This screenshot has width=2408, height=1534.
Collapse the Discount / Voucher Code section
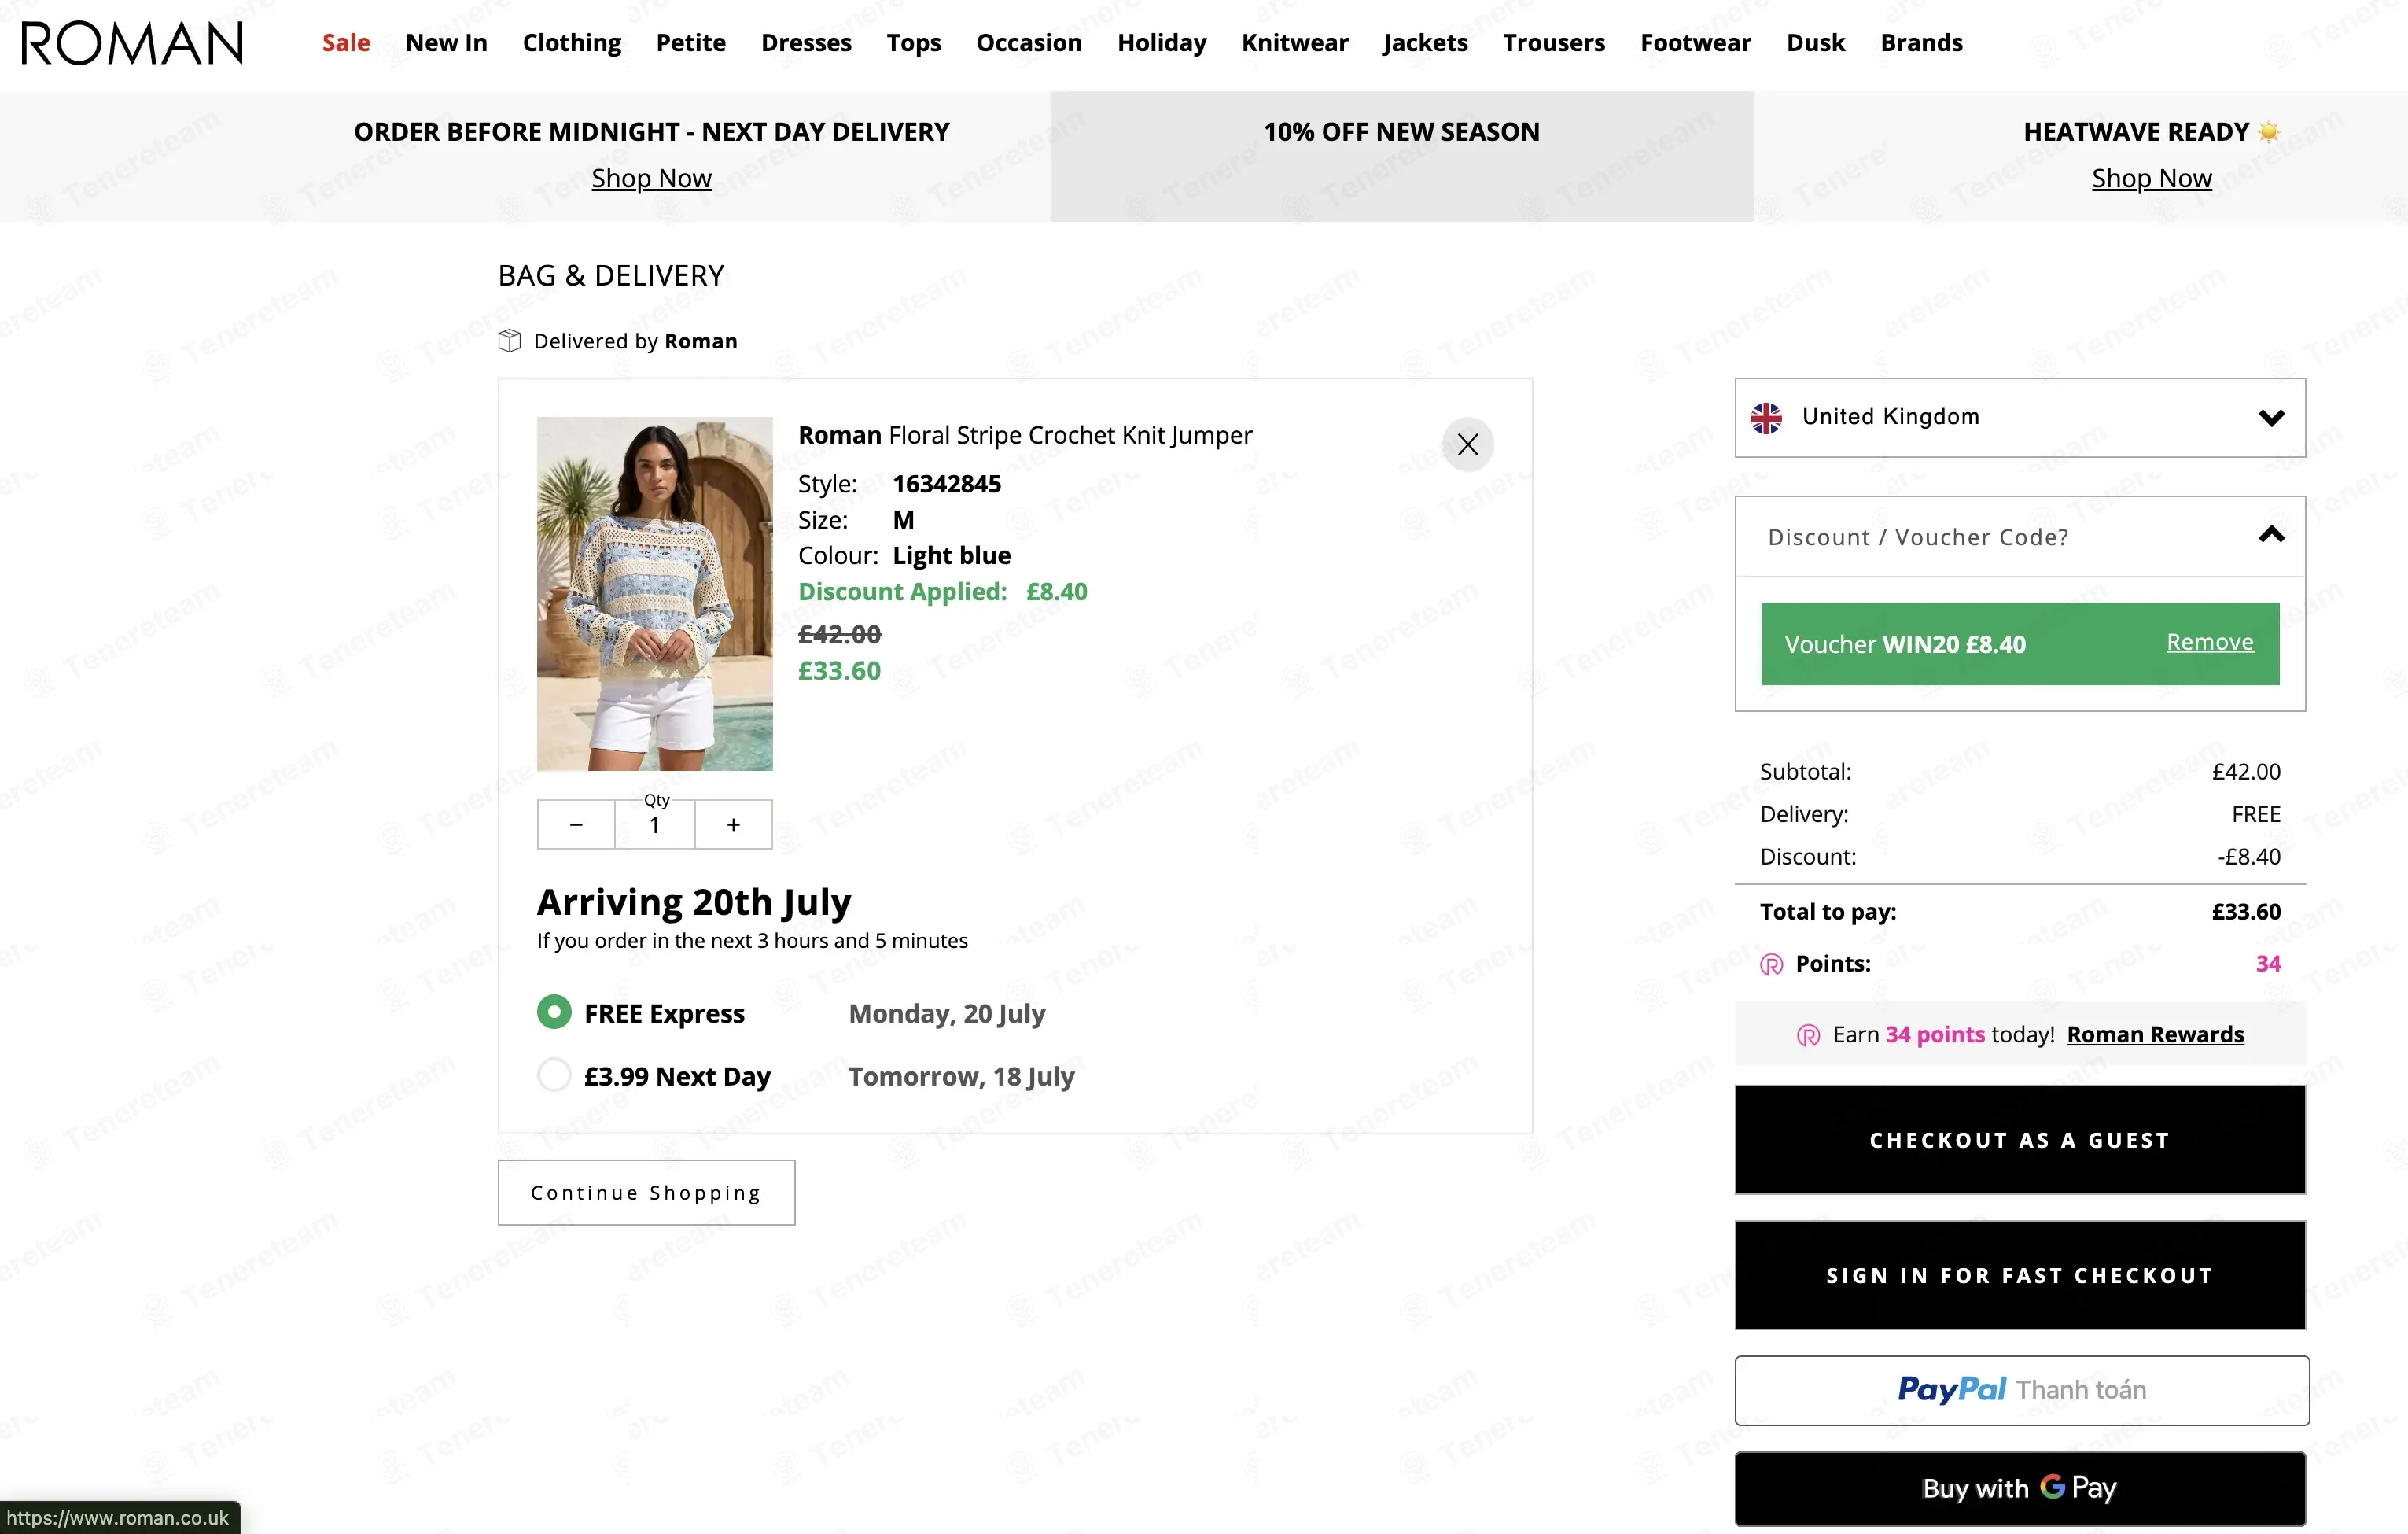[x=2020, y=537]
